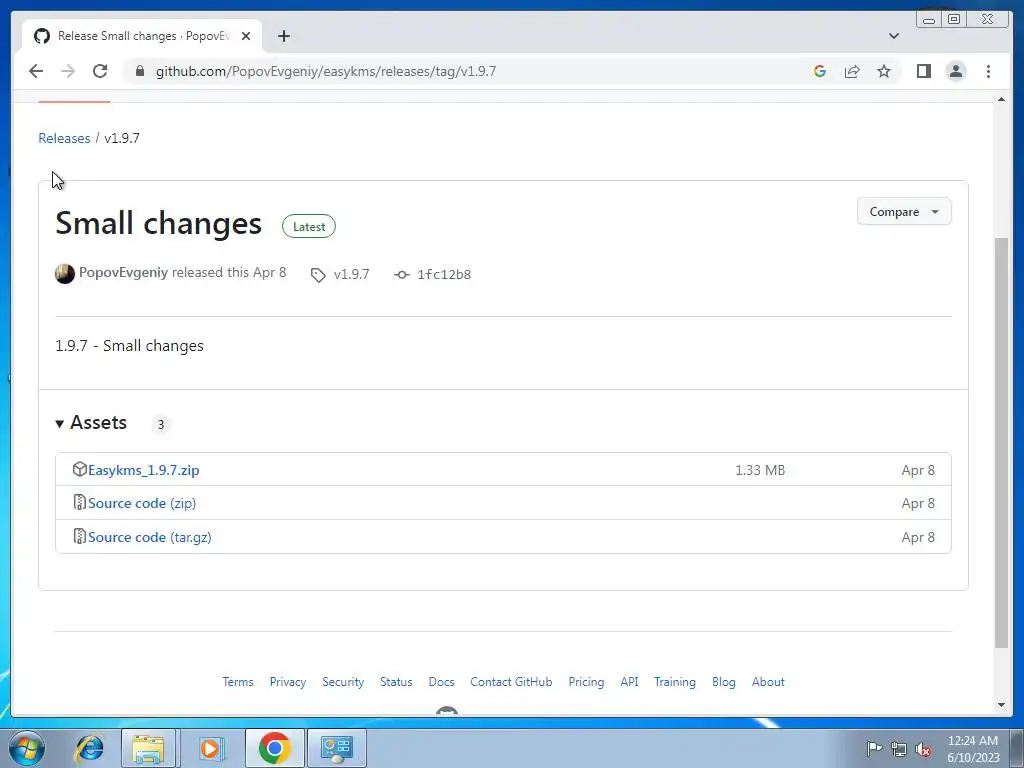Open the Docs footer link
1024x768 pixels.
441,682
